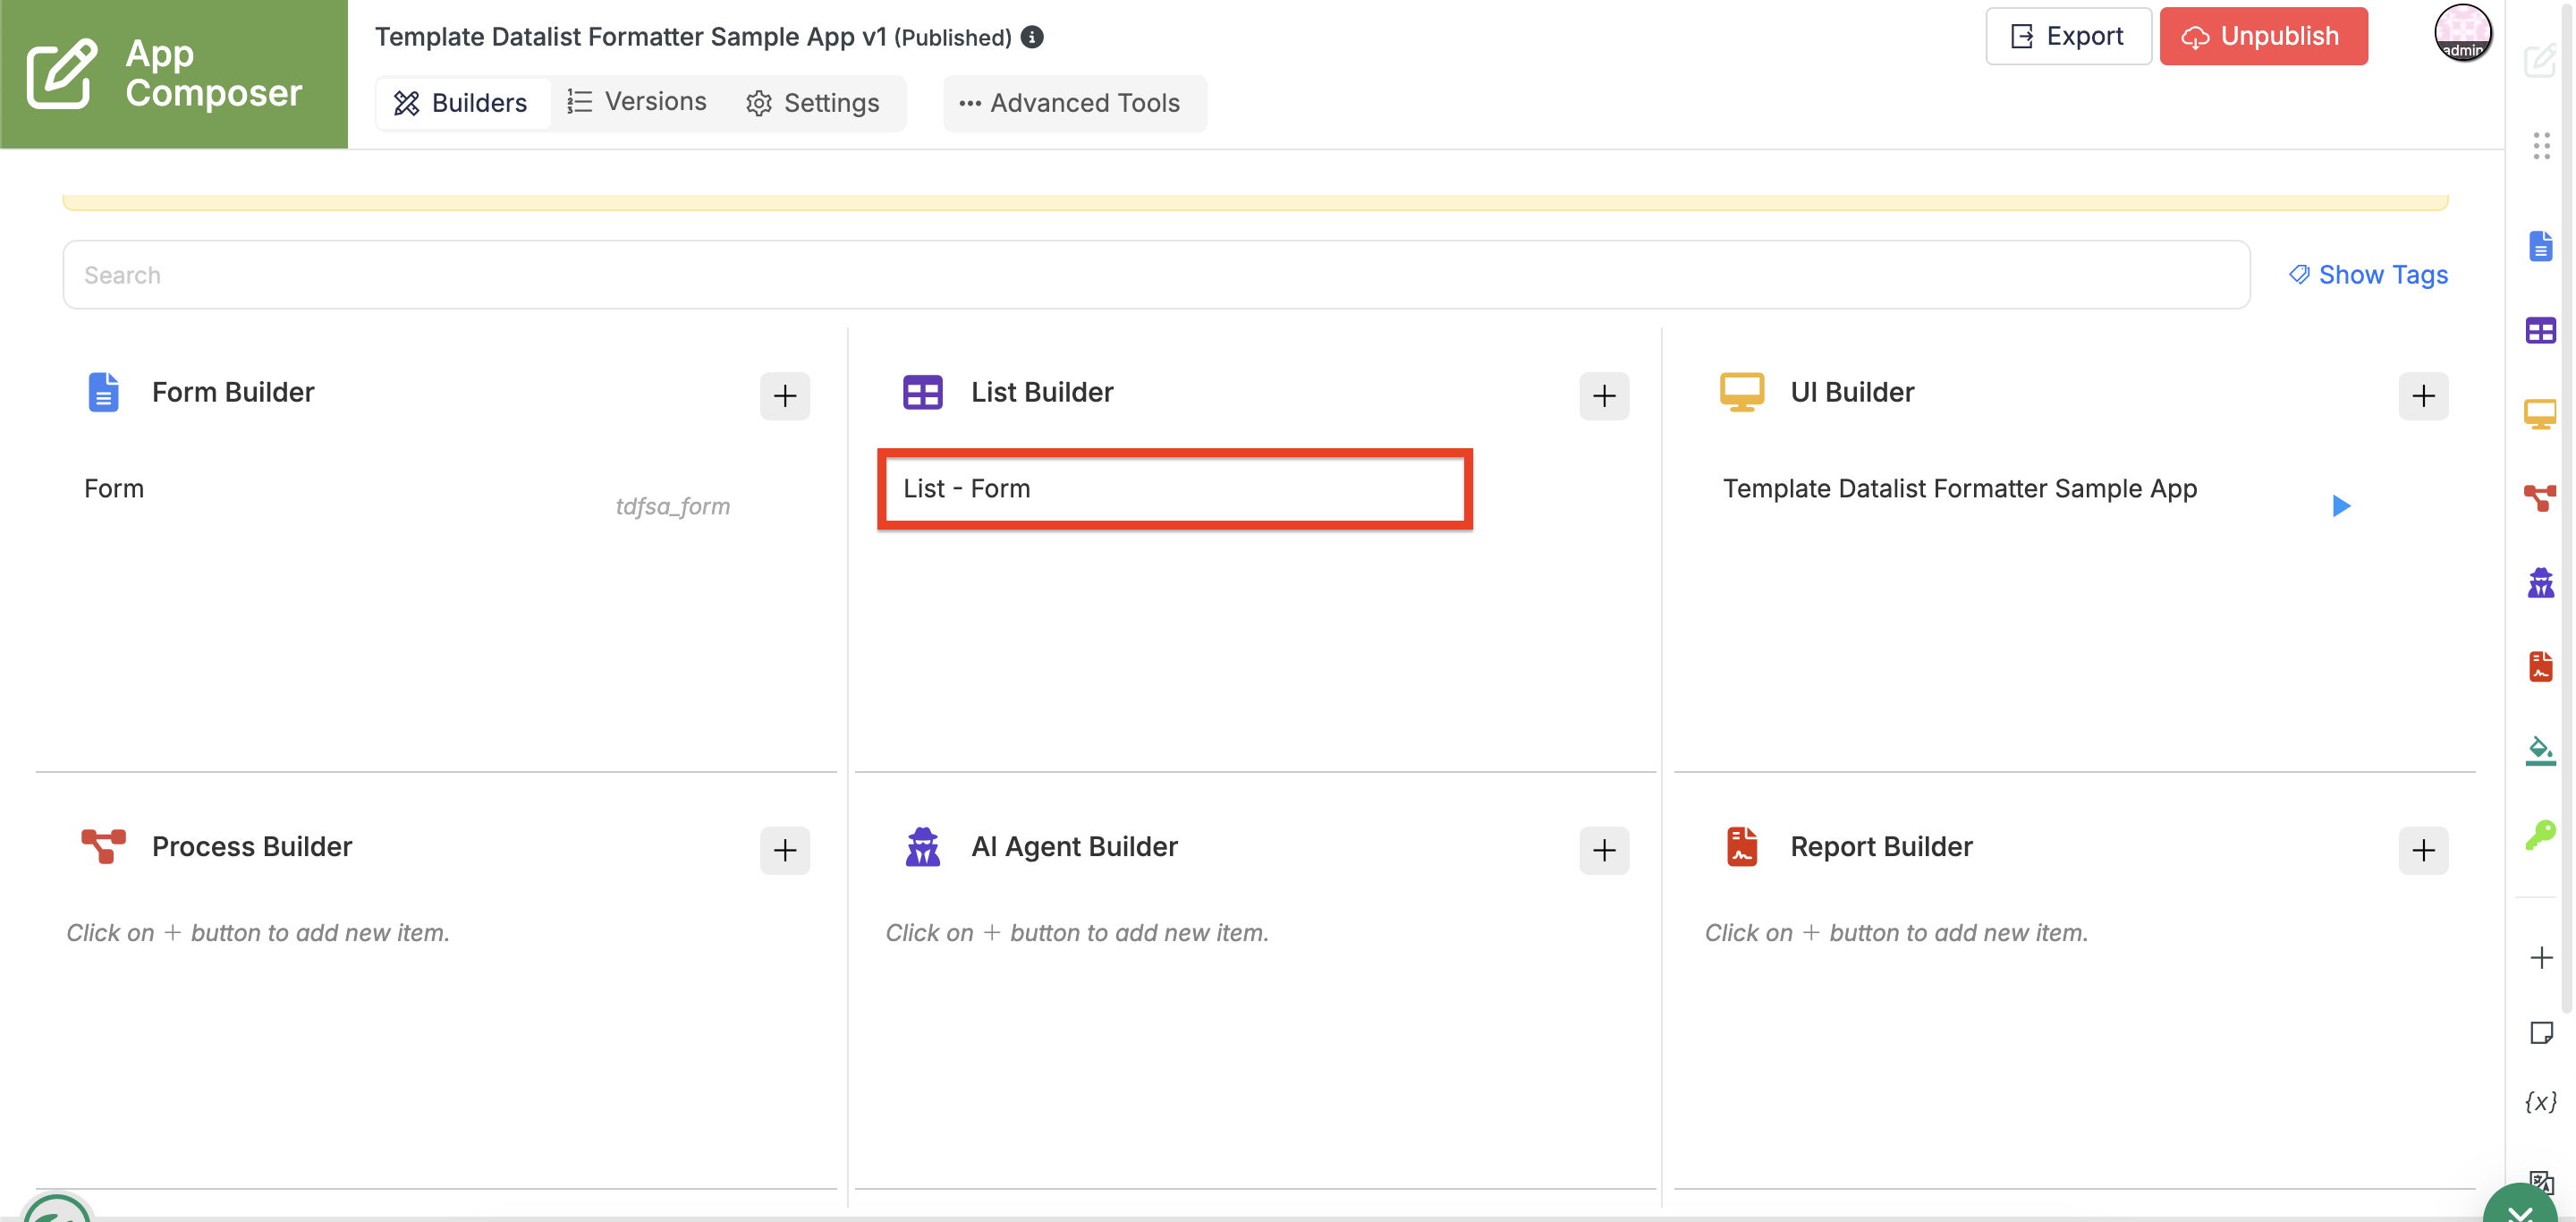2576x1222 pixels.
Task: Open the List Builder purple table icon in sidebar
Action: click(2540, 330)
